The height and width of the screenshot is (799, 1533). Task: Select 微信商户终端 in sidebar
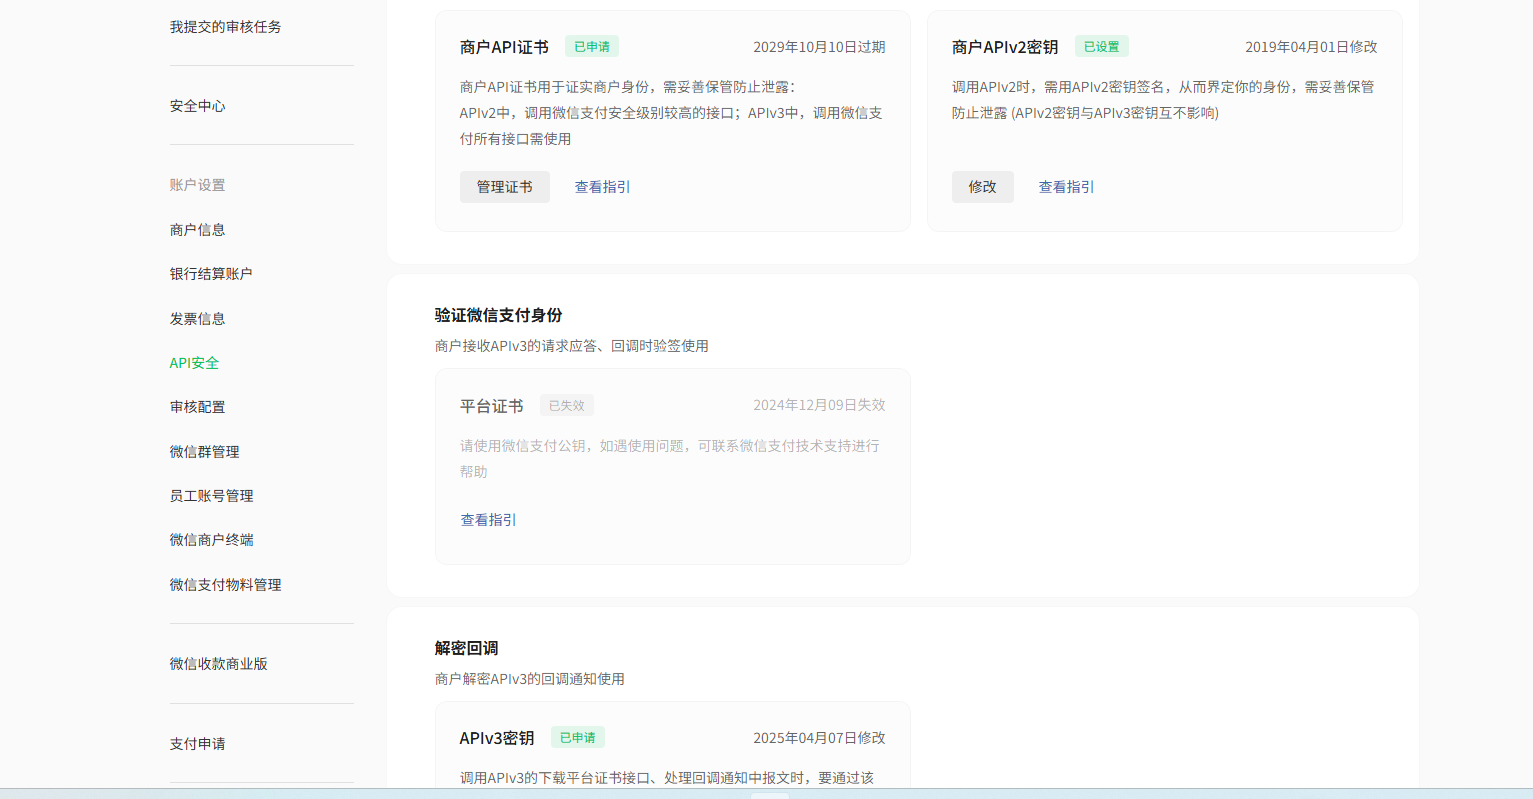[x=212, y=540]
